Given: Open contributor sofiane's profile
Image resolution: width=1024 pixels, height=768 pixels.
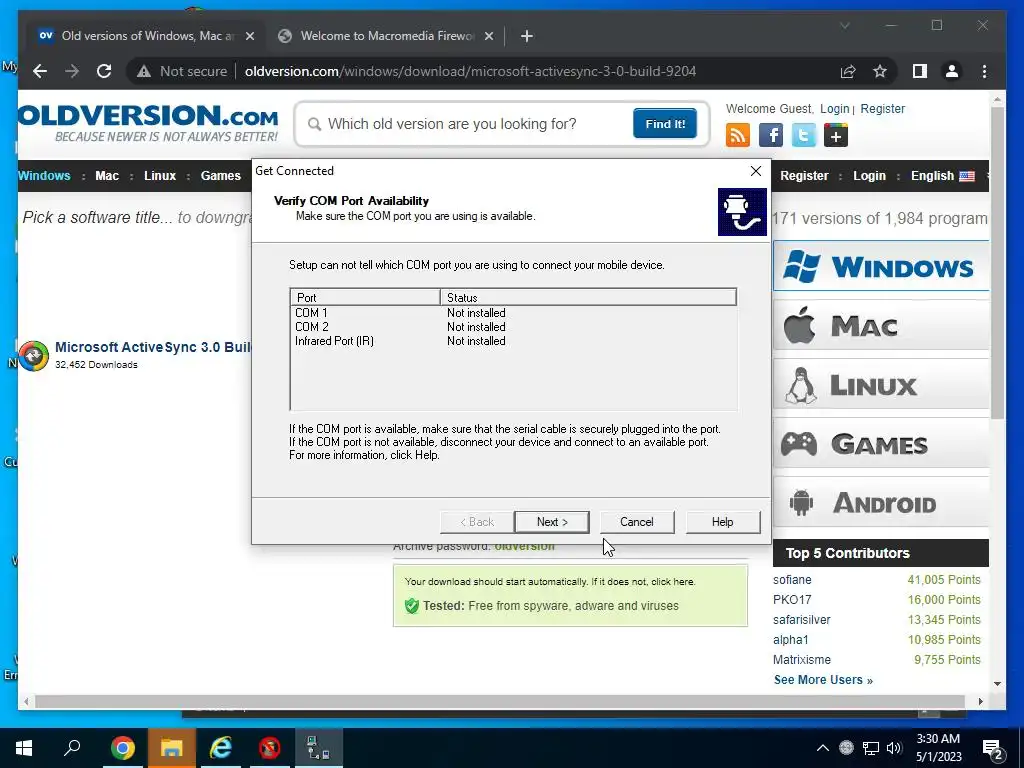Looking at the screenshot, I should click(x=792, y=580).
